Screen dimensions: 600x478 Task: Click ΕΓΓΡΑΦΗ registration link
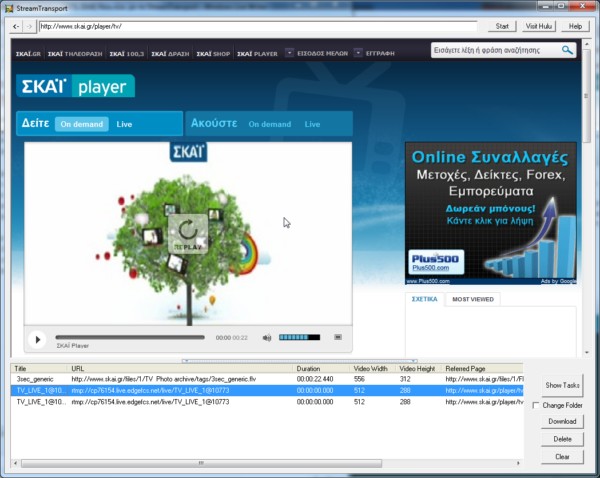pyautogui.click(x=380, y=54)
